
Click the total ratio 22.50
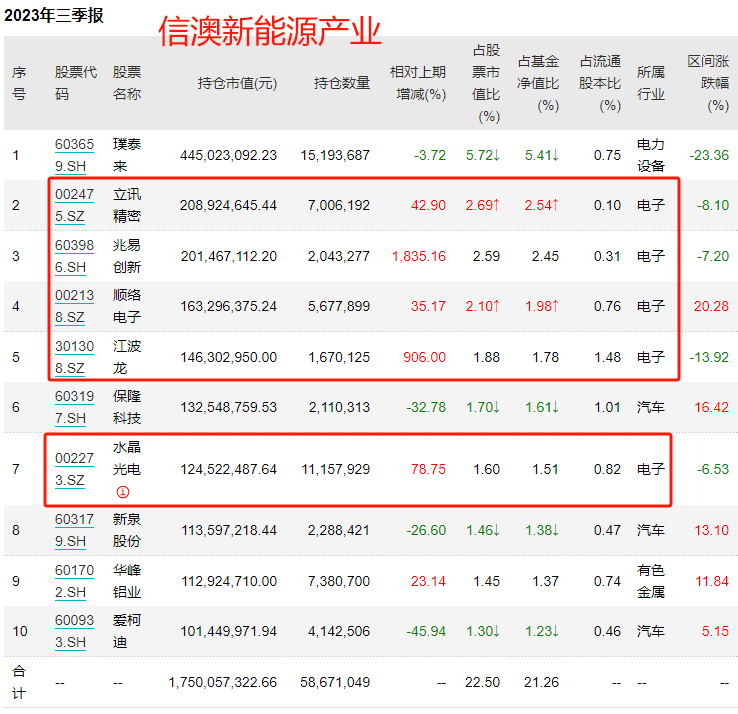click(482, 682)
